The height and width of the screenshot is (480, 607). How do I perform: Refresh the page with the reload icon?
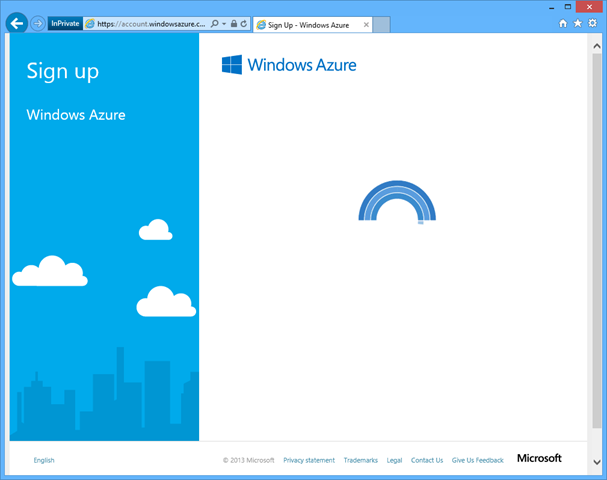pyautogui.click(x=243, y=23)
